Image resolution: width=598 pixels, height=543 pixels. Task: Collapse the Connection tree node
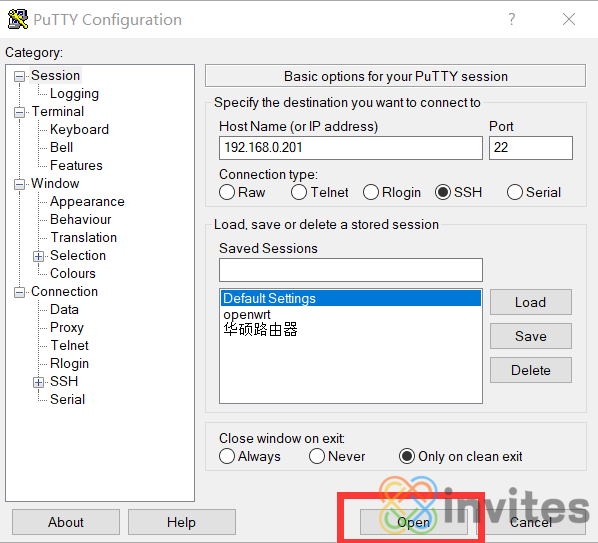pos(19,292)
